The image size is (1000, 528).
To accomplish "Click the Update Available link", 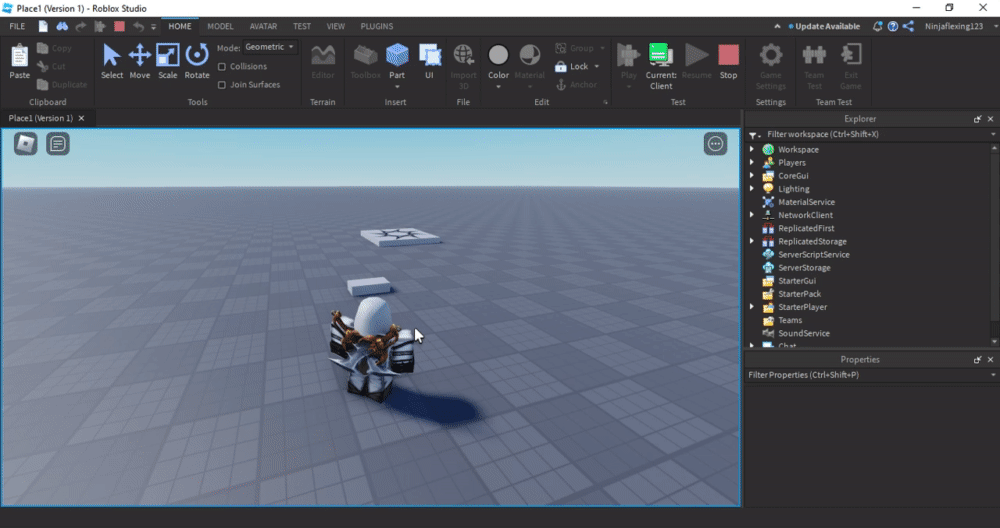I will (x=827, y=26).
